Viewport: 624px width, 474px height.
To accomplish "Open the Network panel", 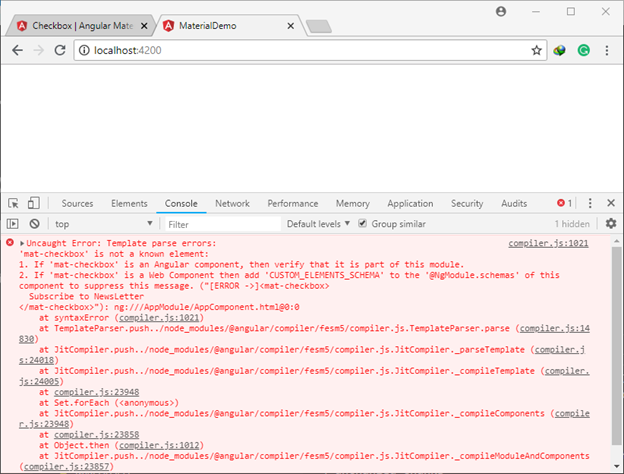I will point(232,203).
